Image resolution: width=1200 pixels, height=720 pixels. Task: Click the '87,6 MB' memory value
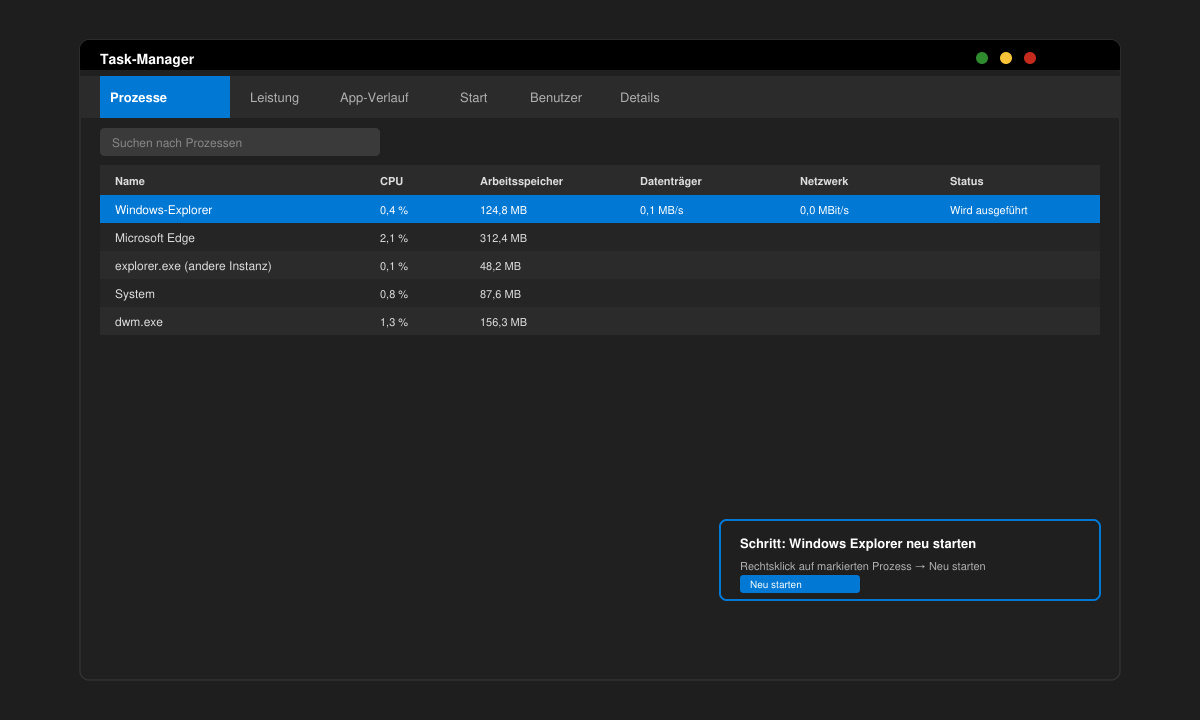click(x=500, y=294)
